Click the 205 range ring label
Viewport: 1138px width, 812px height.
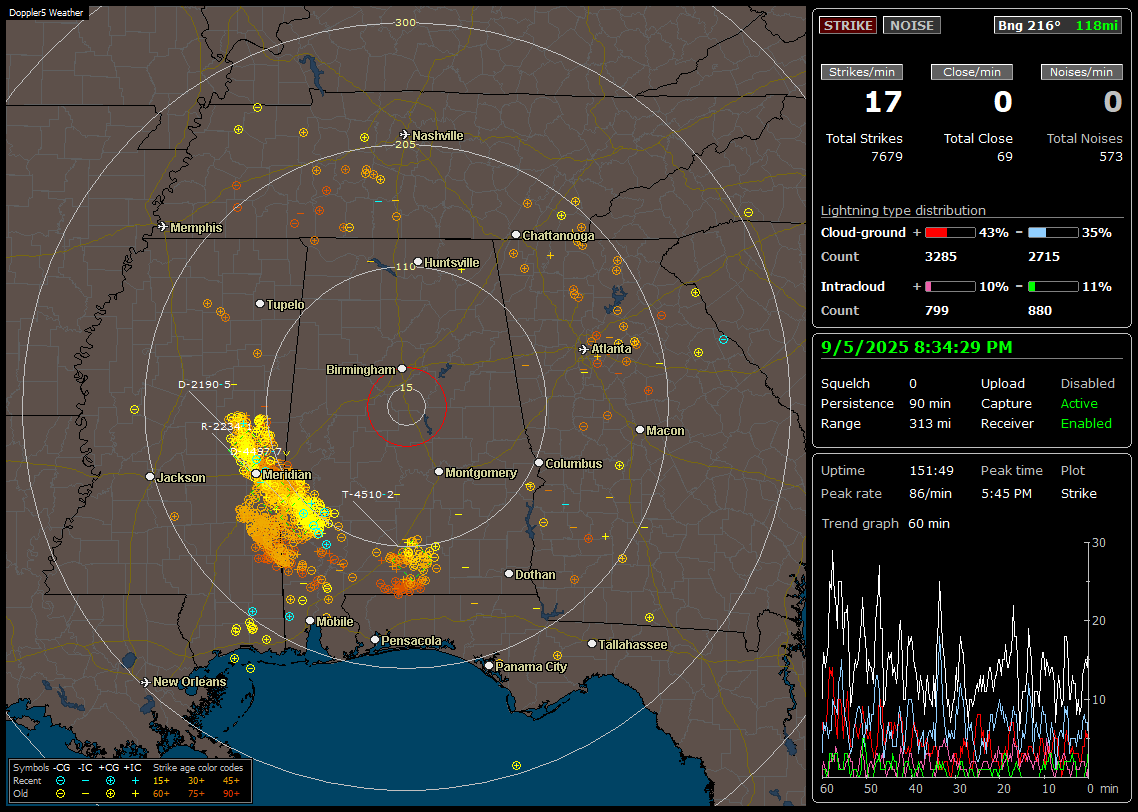point(405,144)
